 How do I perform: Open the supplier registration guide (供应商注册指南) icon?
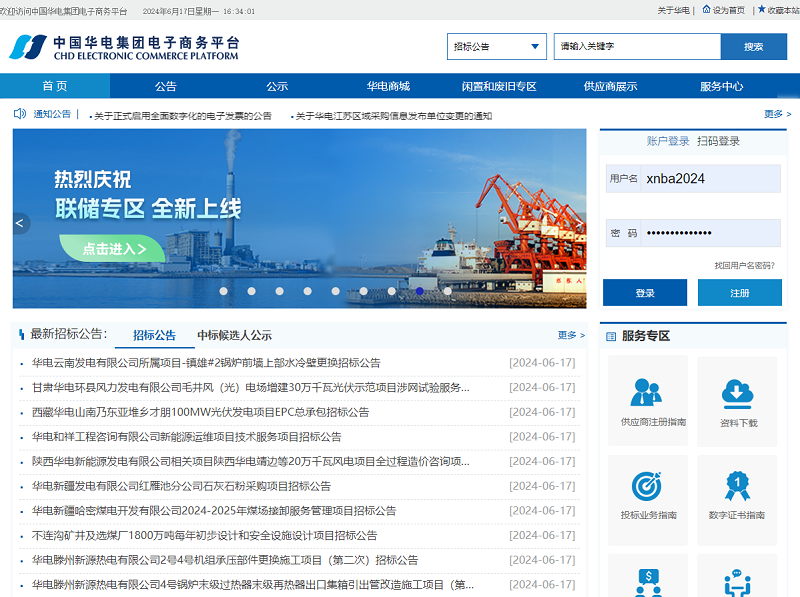click(647, 393)
